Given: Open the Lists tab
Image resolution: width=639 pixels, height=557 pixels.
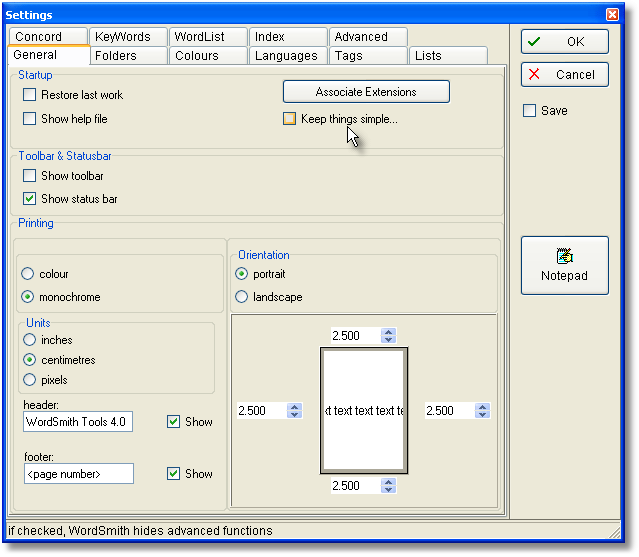Looking at the screenshot, I should [448, 55].
